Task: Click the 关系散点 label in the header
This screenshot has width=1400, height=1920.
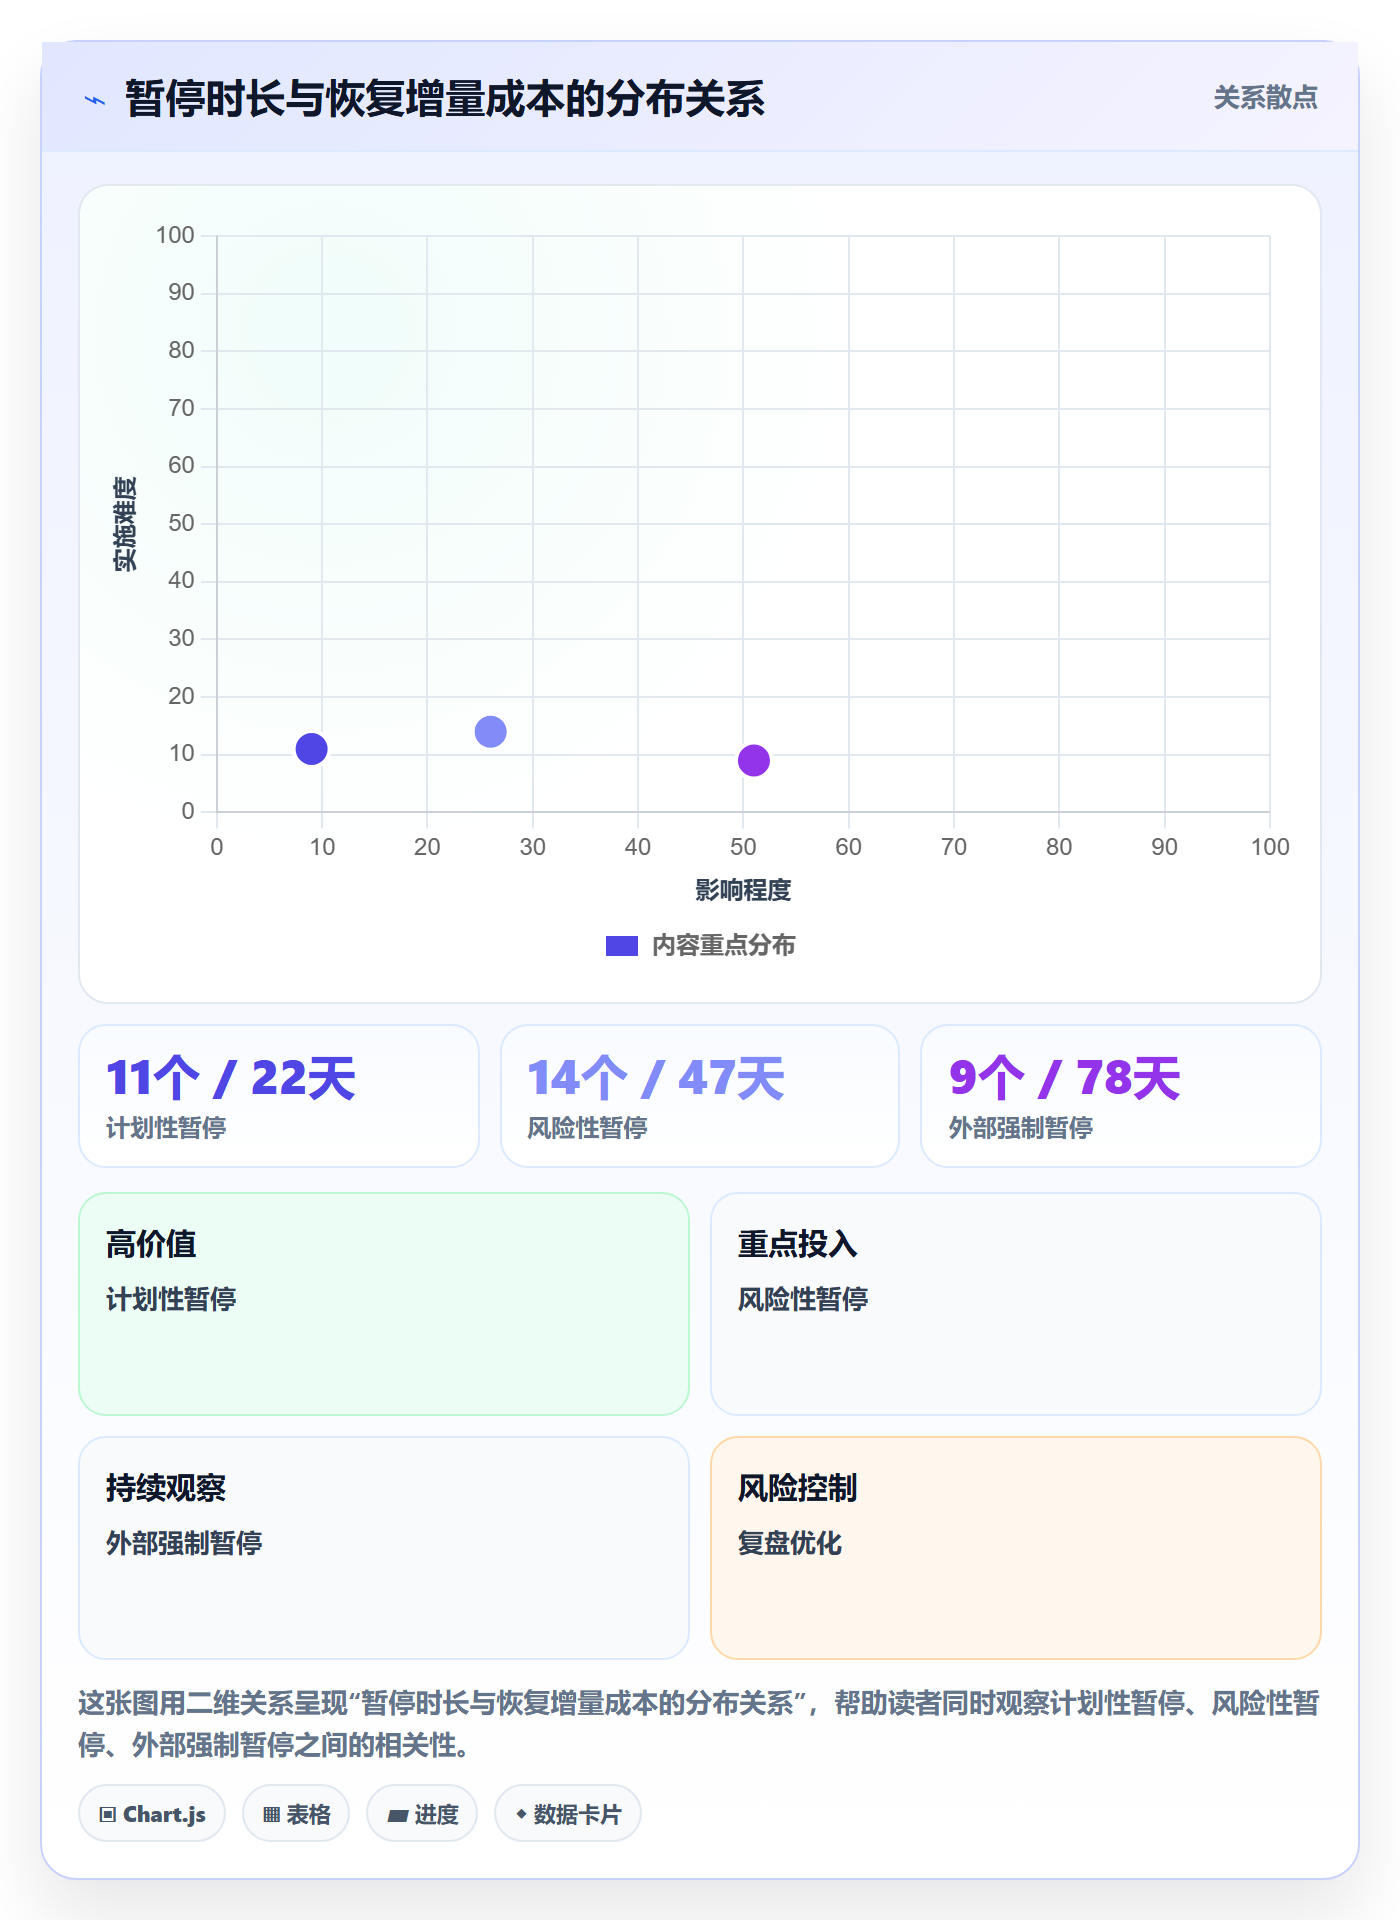Action: (1265, 98)
